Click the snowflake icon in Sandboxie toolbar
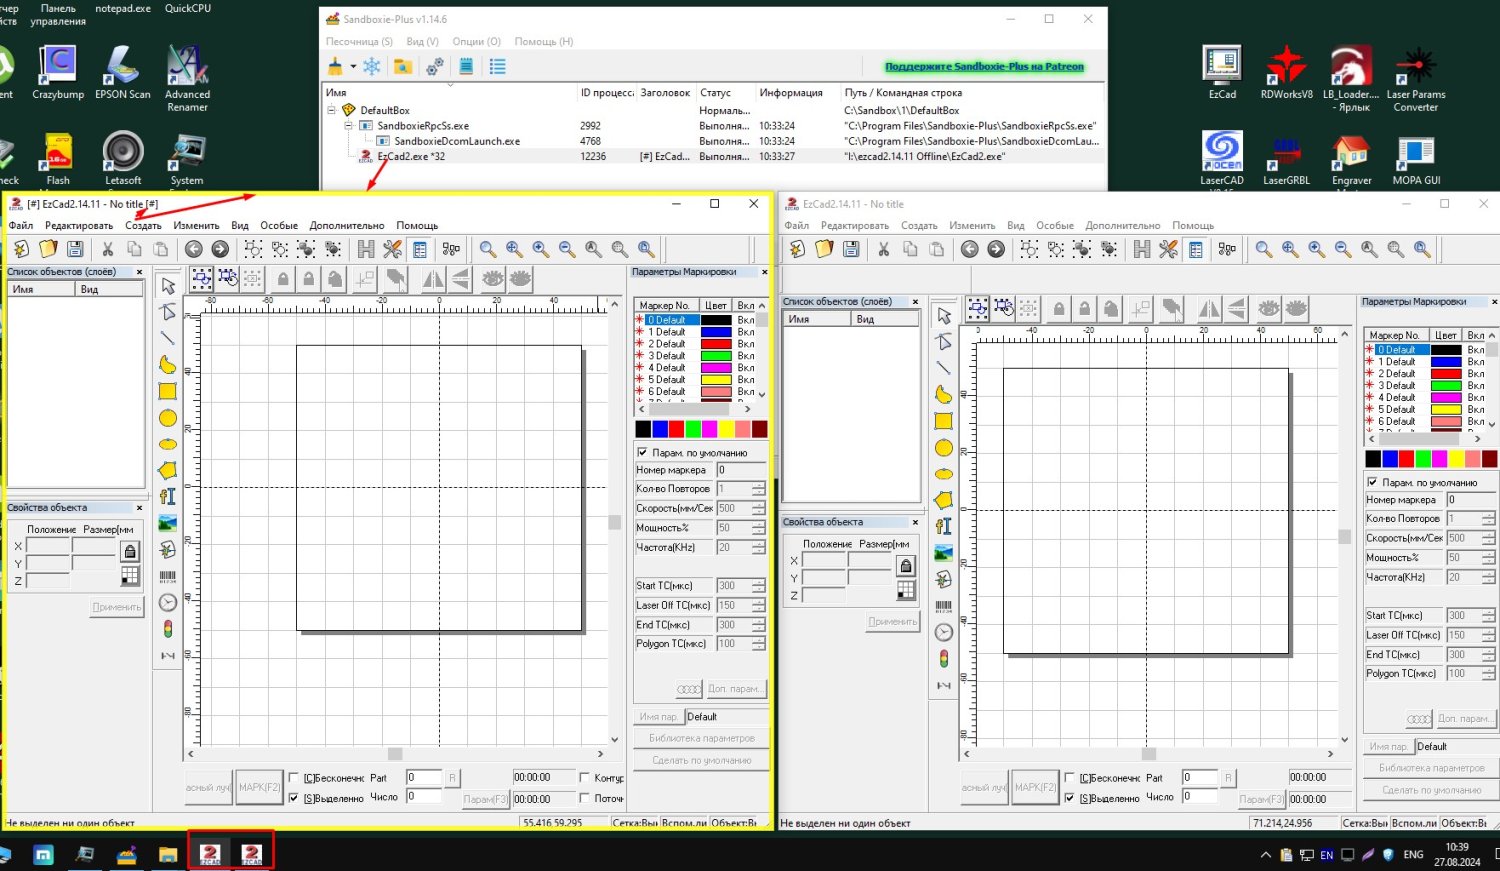Screen dimensions: 1500x871 coord(371,66)
